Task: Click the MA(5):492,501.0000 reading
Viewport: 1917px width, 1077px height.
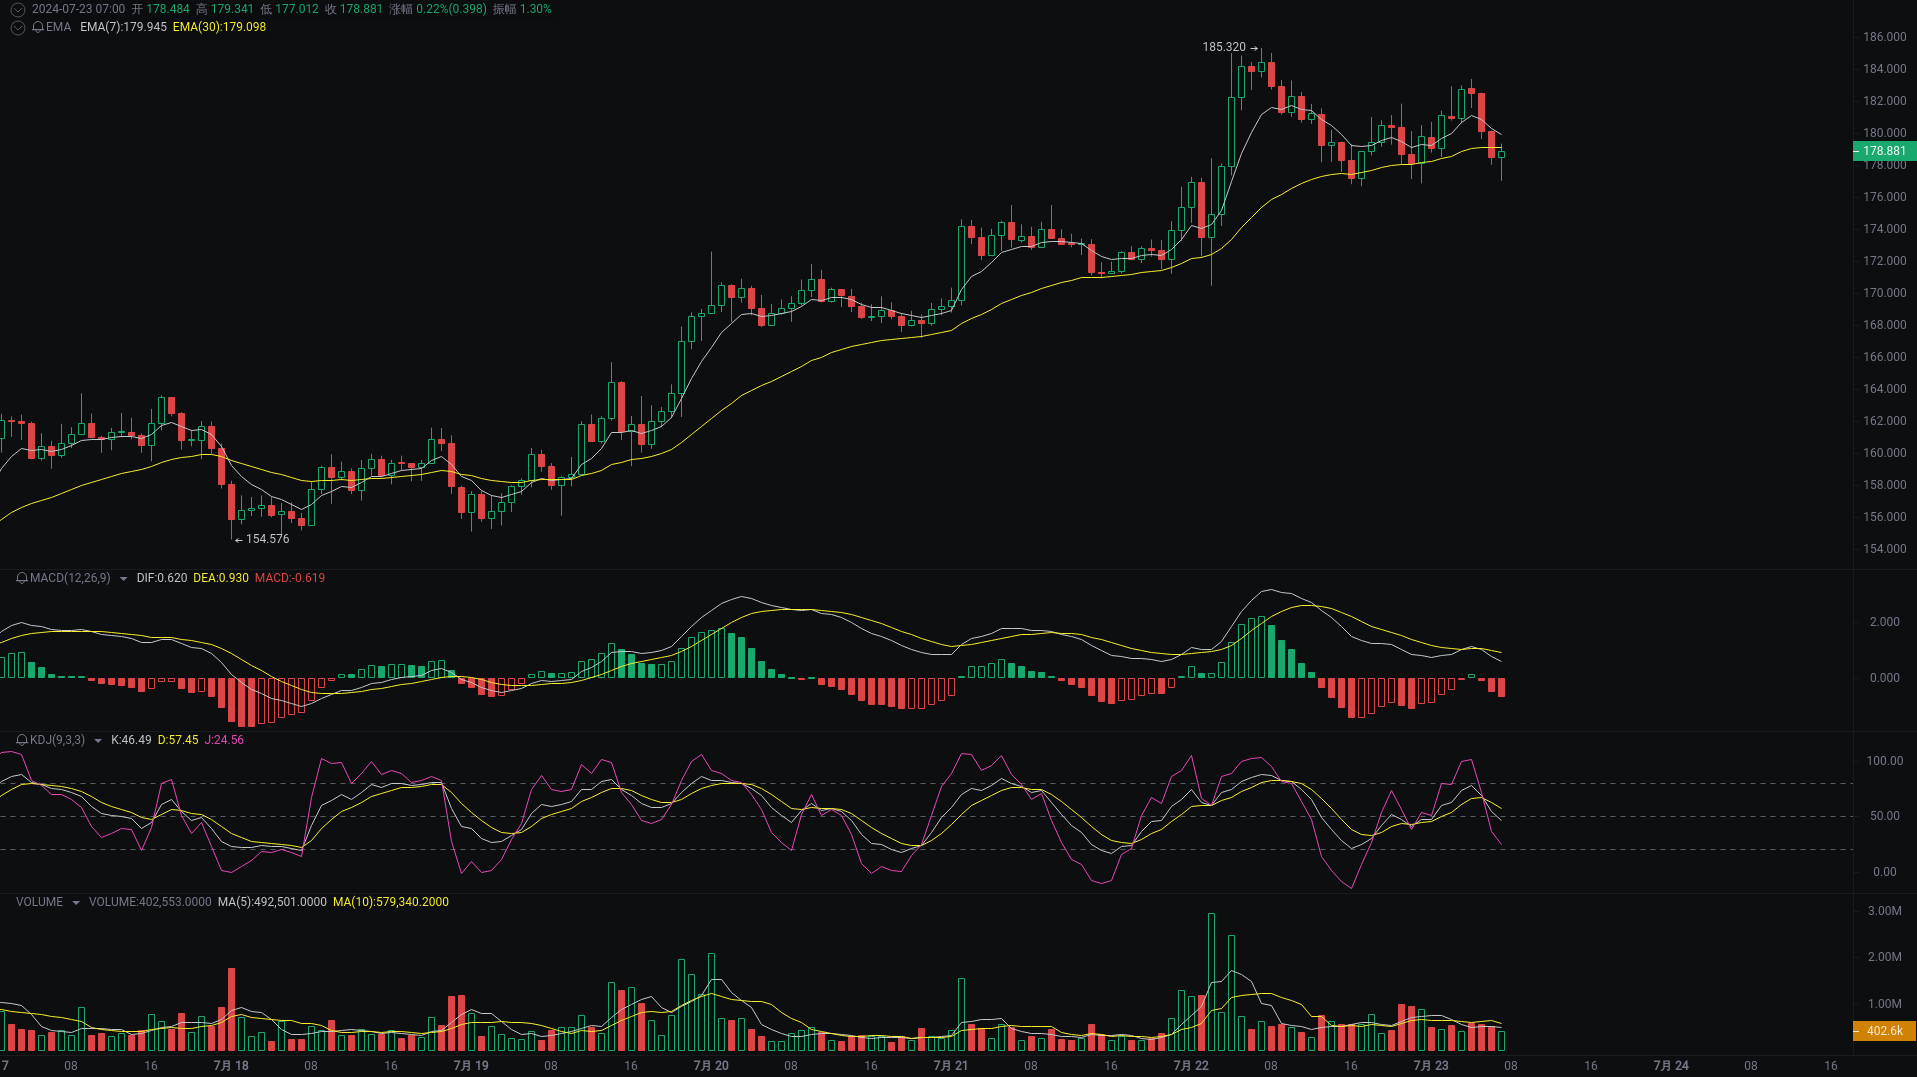Action: 272,902
